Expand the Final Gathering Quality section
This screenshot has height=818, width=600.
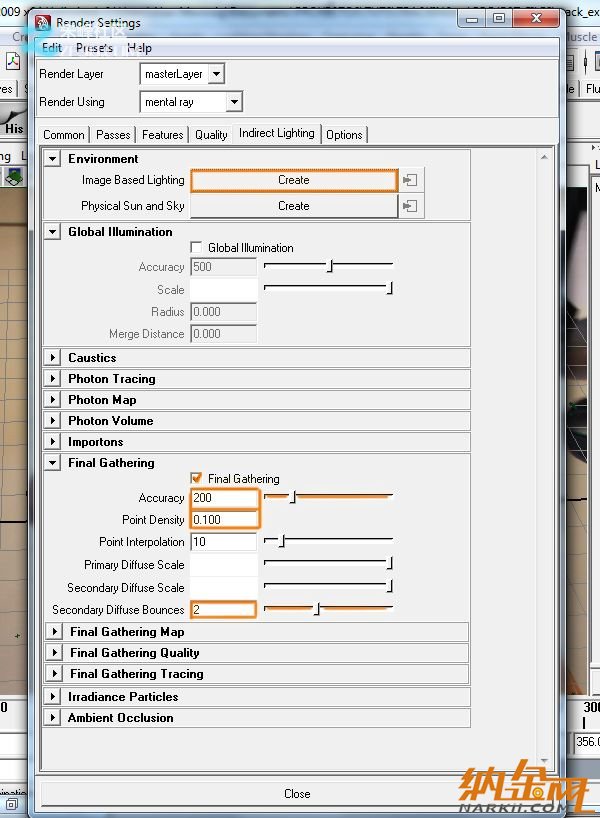[x=55, y=653]
